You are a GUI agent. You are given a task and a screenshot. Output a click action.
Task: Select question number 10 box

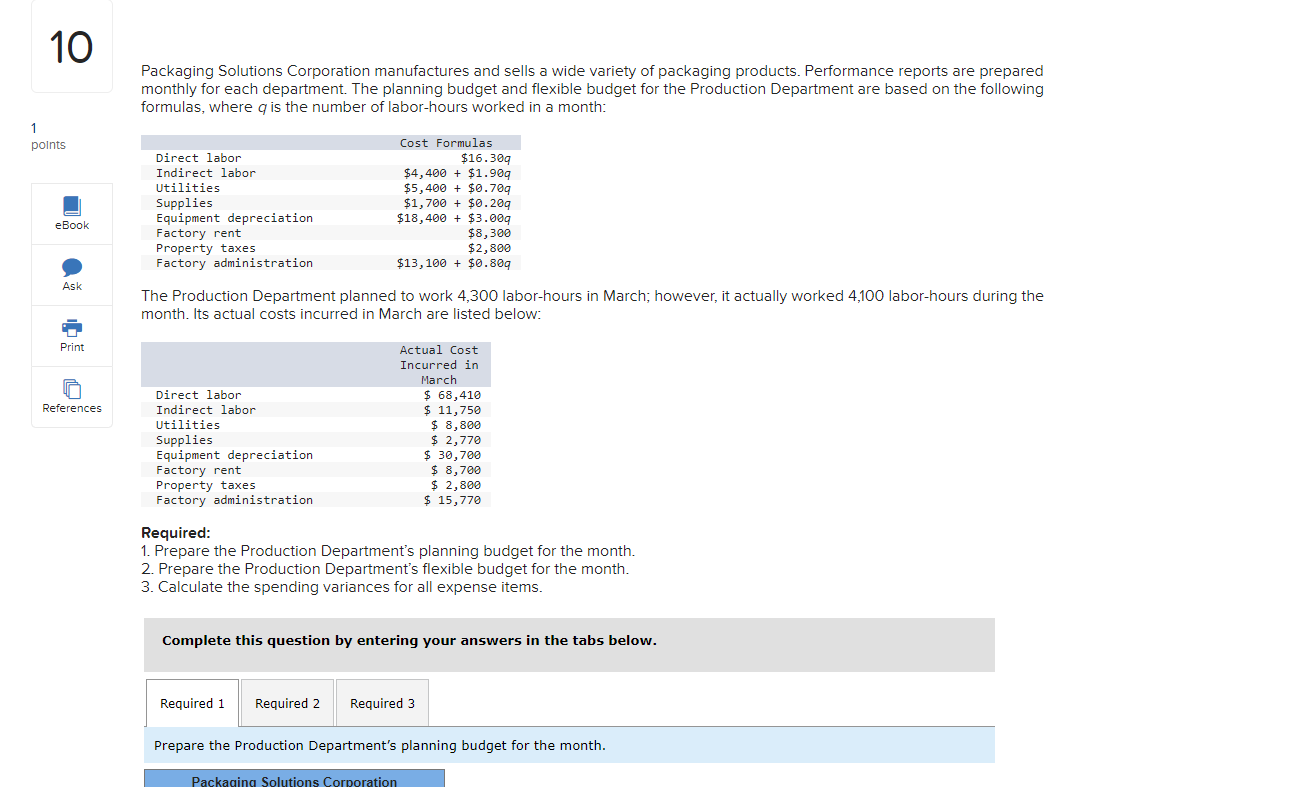(x=72, y=47)
